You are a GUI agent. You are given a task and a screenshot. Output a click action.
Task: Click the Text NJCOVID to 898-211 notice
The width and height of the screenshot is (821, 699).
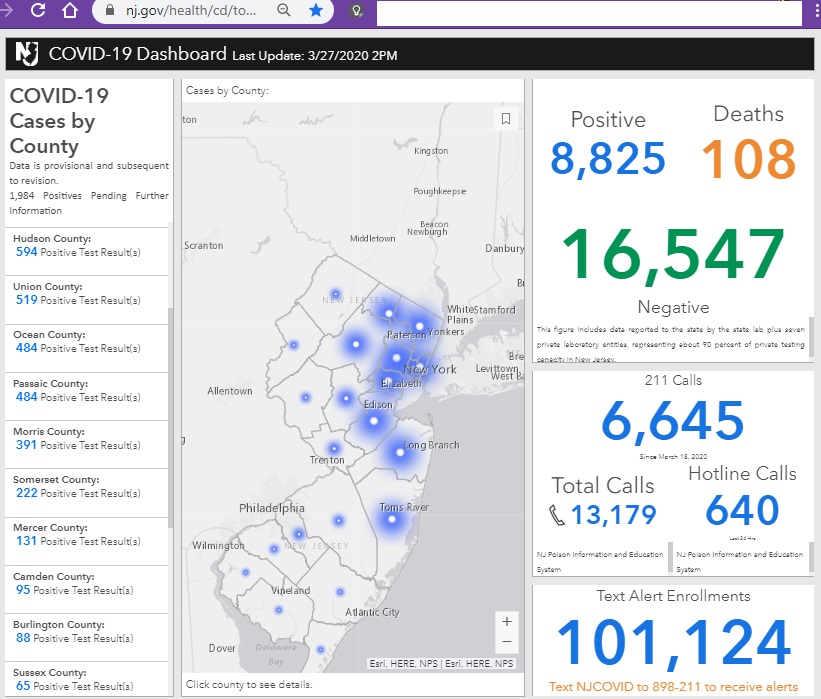(673, 686)
